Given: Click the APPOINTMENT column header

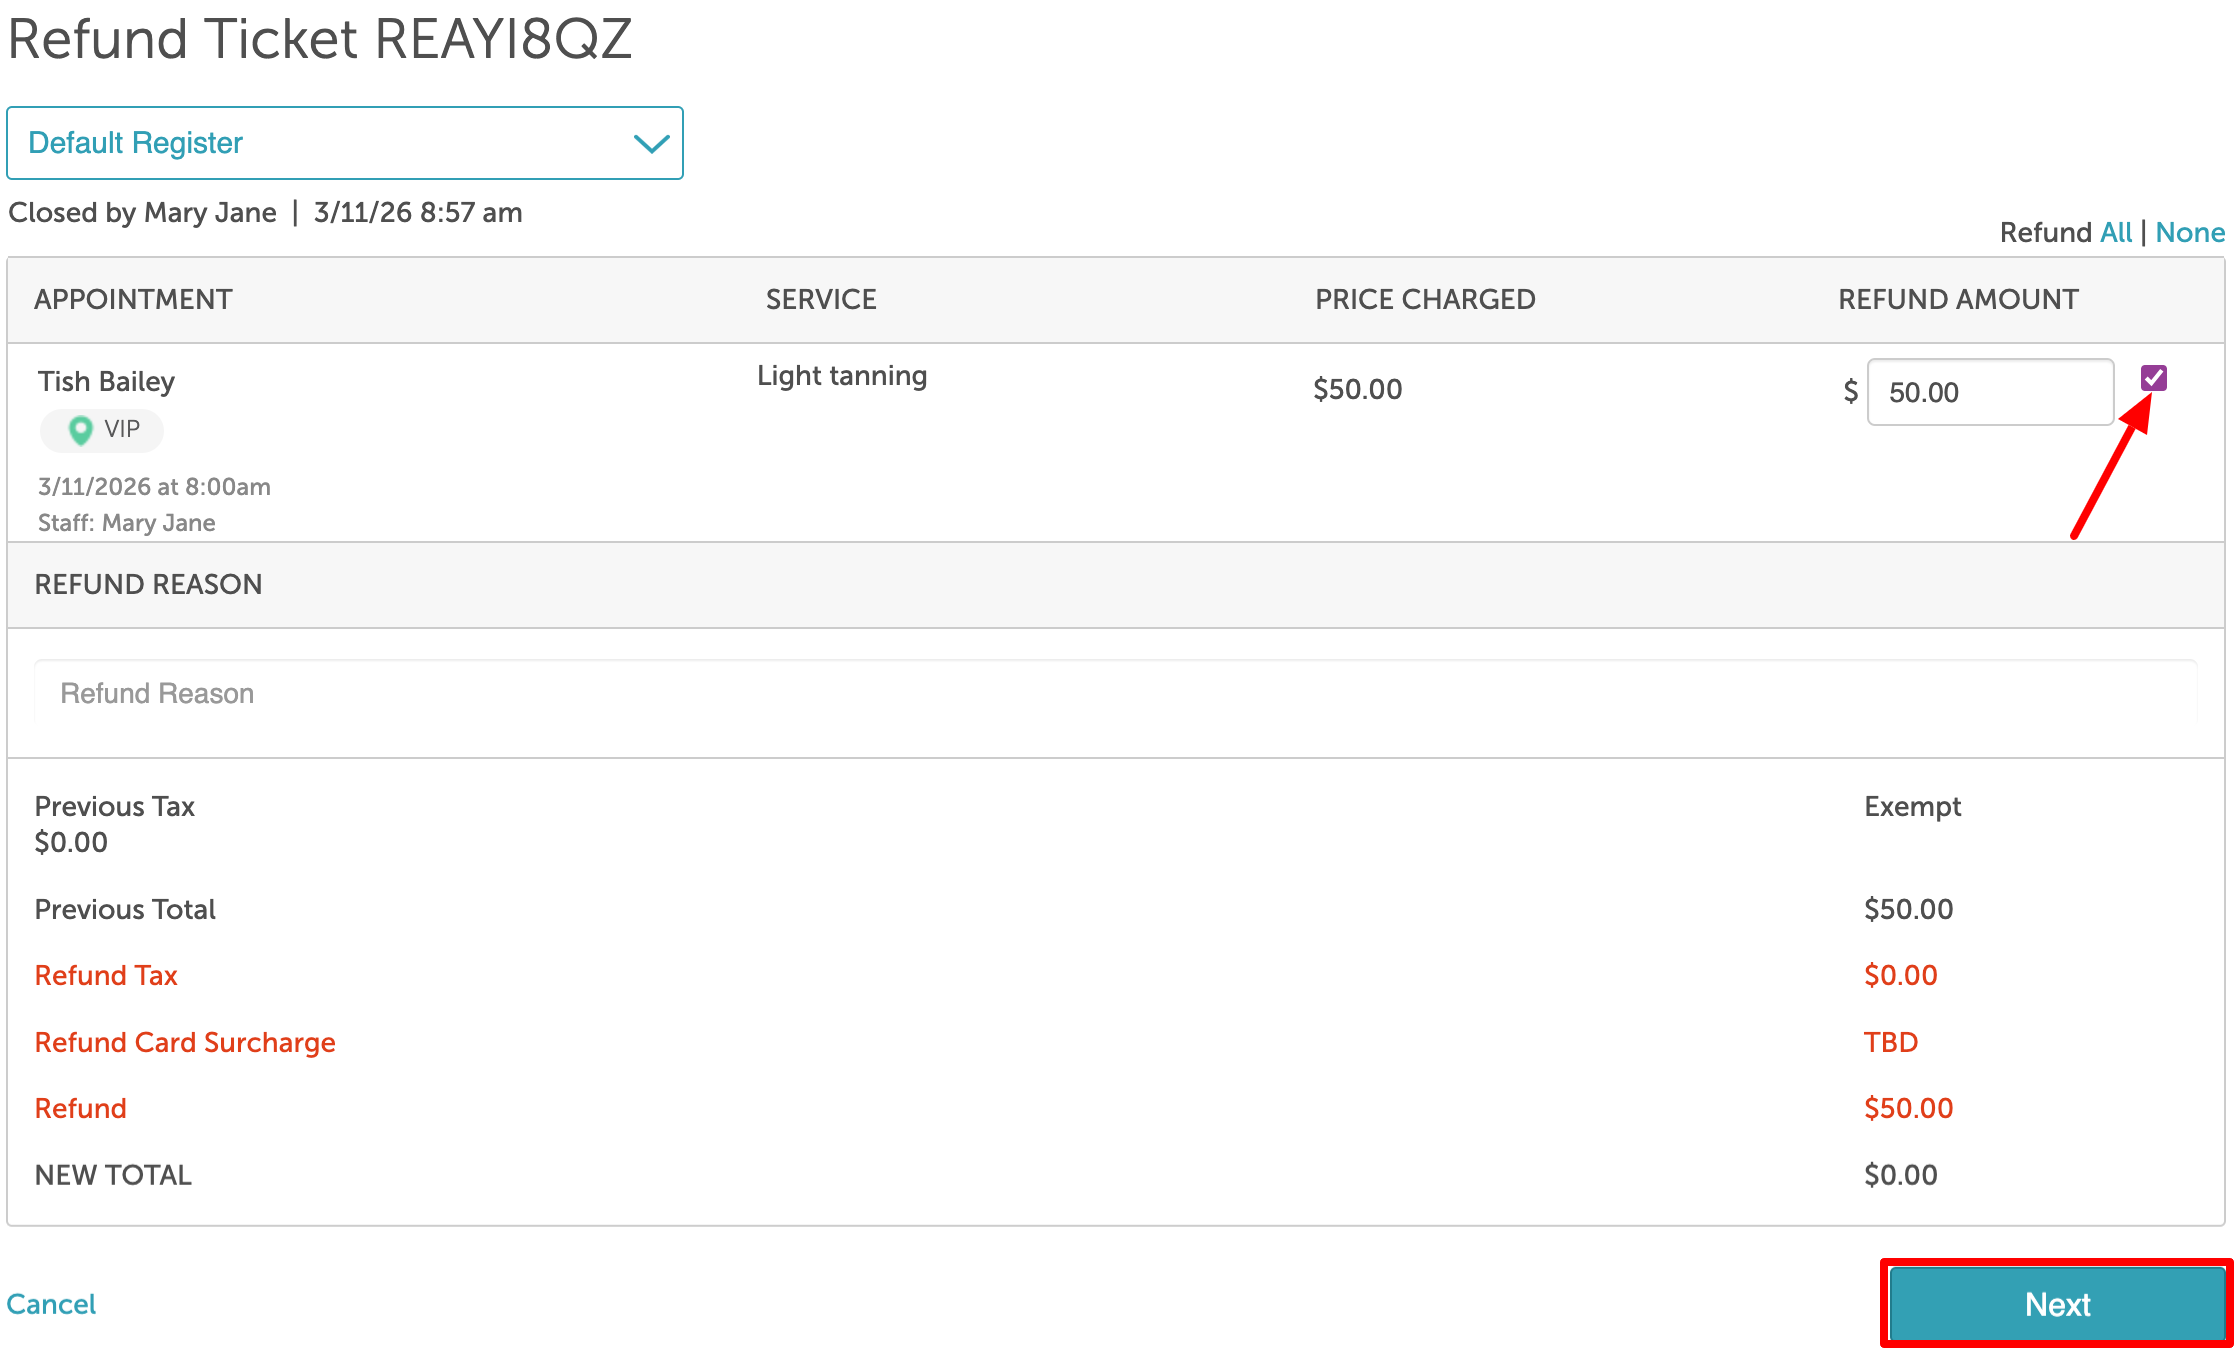Looking at the screenshot, I should pyautogui.click(x=133, y=299).
